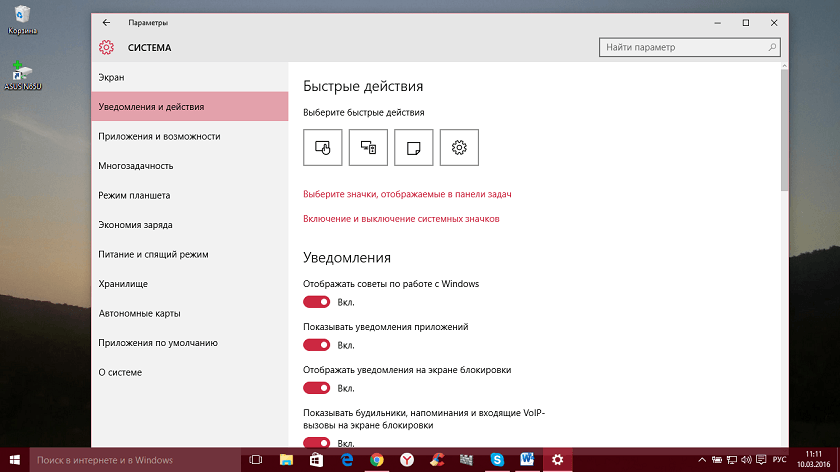This screenshot has height=472, width=840.
Task: Click the settings window vertical scrollbar thumb
Action: click(784, 130)
